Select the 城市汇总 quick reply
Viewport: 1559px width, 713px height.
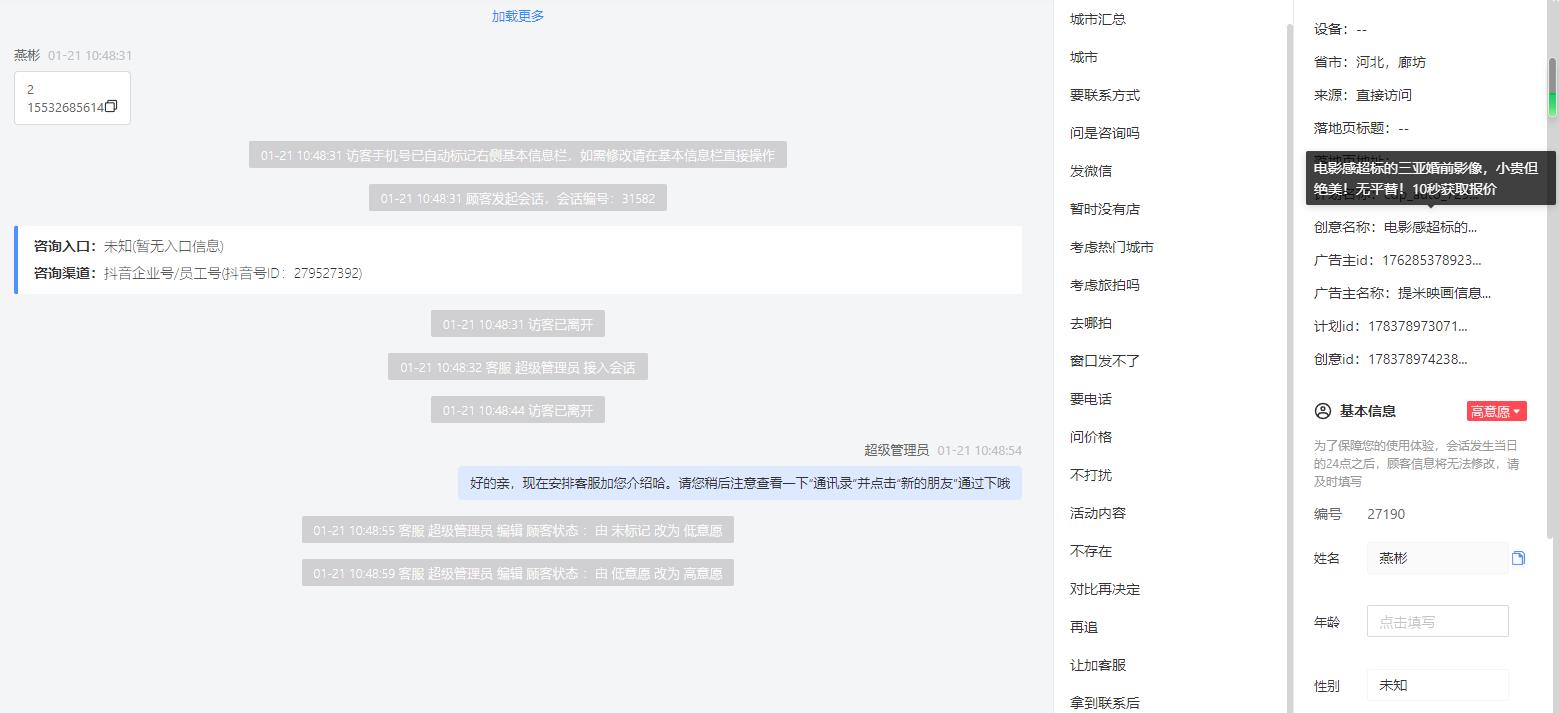pos(1098,19)
